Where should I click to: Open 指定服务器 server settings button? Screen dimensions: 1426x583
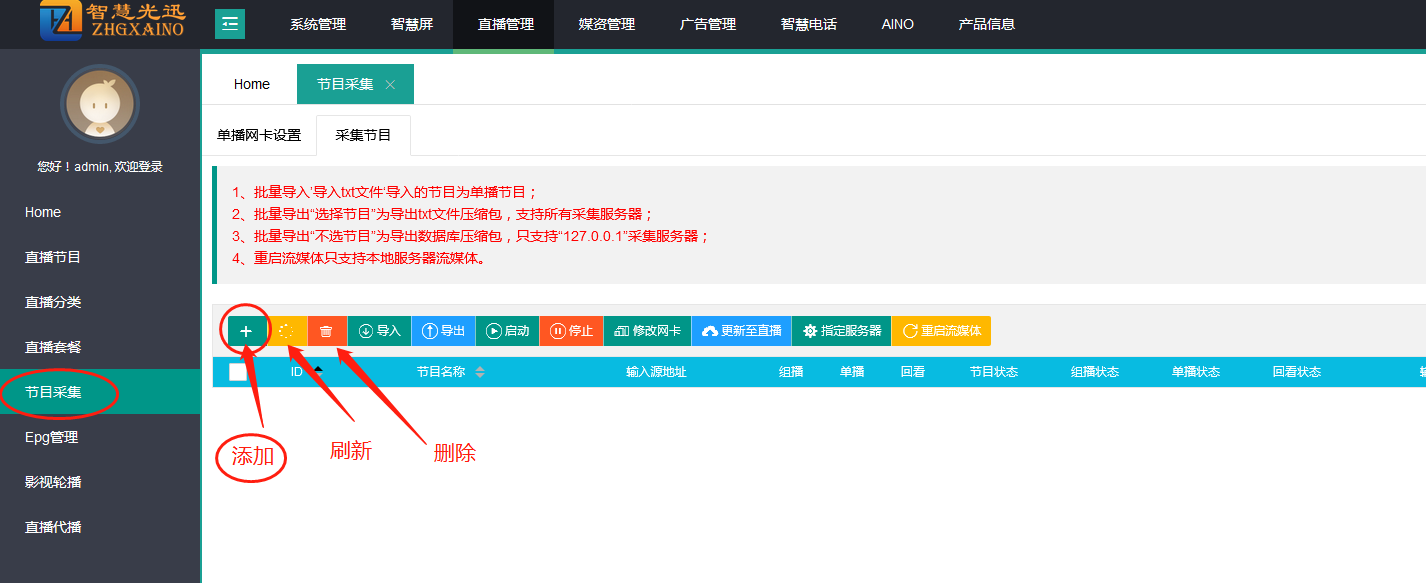click(x=841, y=331)
